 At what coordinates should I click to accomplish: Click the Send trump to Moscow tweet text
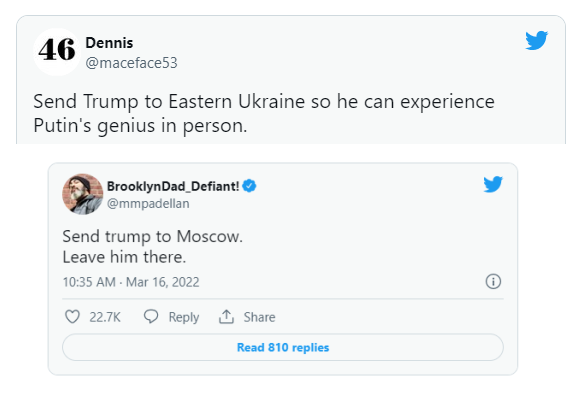(152, 246)
